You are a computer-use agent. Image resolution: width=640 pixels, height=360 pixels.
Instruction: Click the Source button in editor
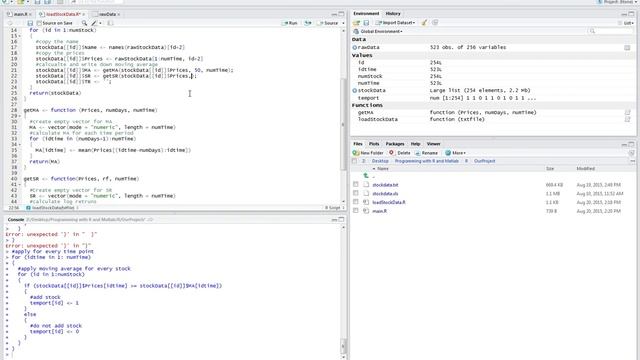328,23
